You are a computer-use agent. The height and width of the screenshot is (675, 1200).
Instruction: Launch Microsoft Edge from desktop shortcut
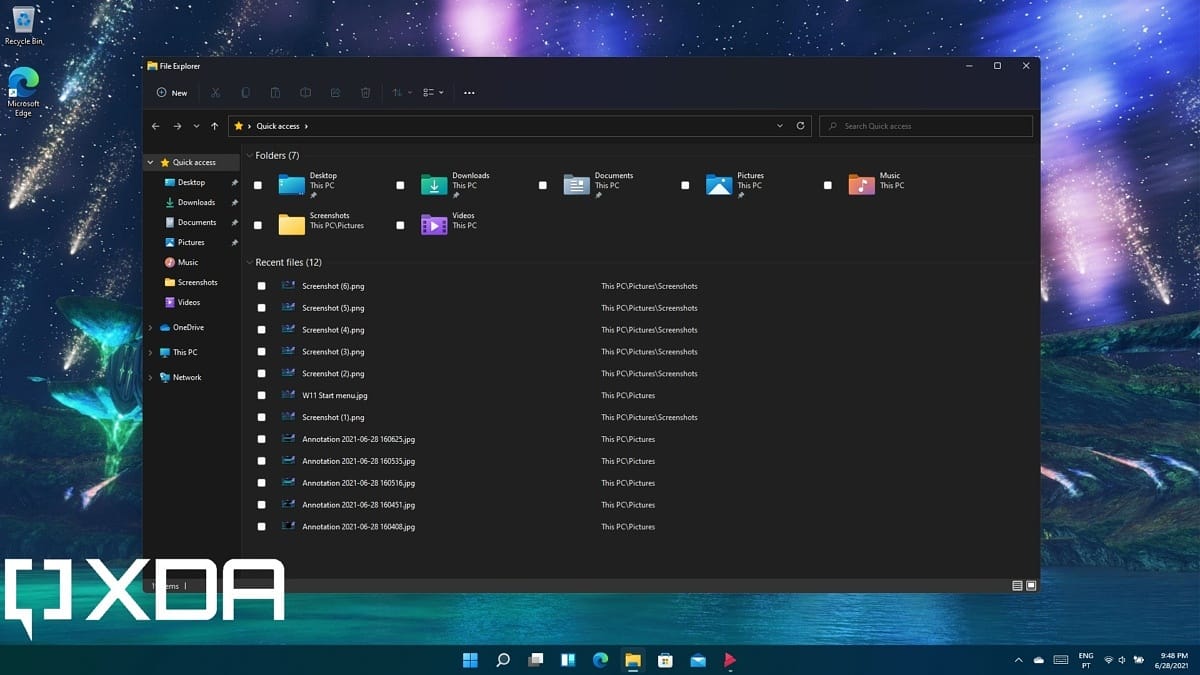23,92
